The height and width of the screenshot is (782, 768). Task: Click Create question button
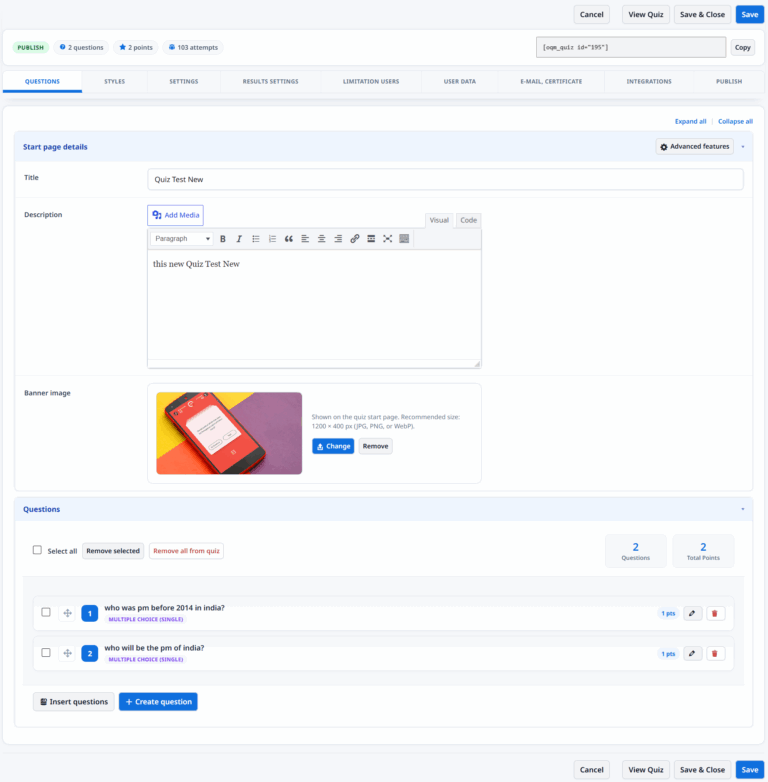click(158, 702)
